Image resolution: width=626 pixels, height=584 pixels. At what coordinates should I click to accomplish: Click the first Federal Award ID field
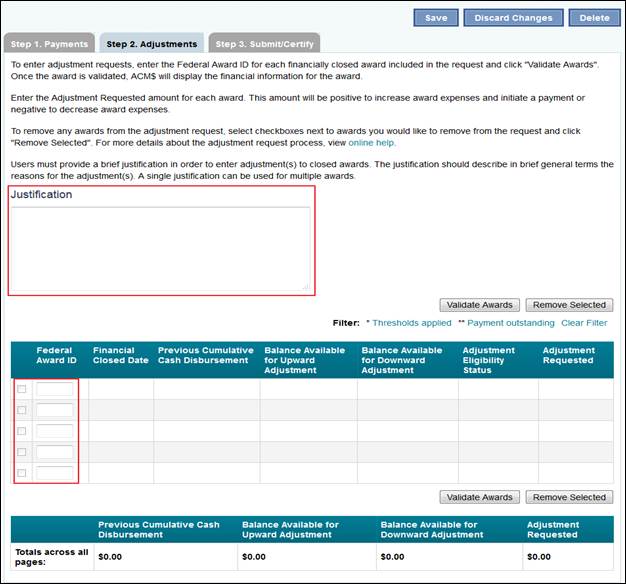[x=55, y=389]
